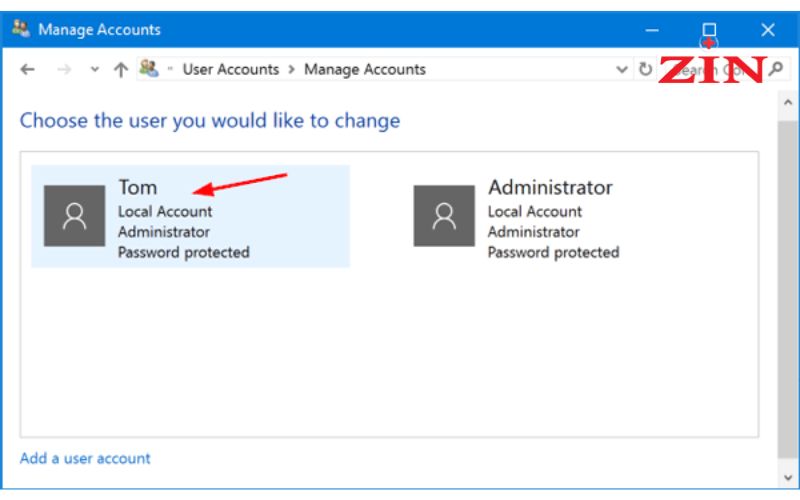The height and width of the screenshot is (500, 800).
Task: Go up one level with up arrow
Action: 121,69
